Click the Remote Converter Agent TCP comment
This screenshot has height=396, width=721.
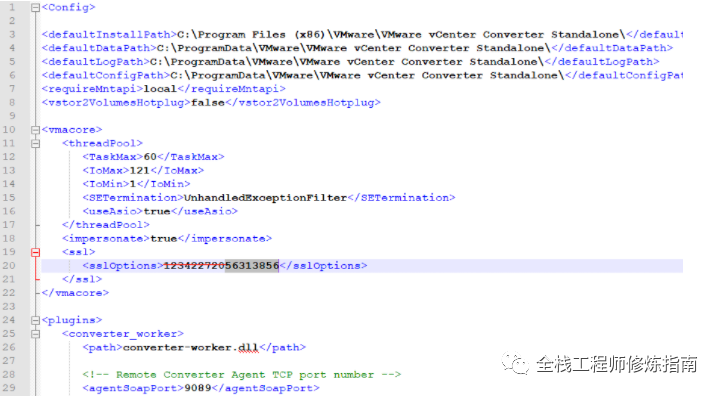[x=242, y=375]
